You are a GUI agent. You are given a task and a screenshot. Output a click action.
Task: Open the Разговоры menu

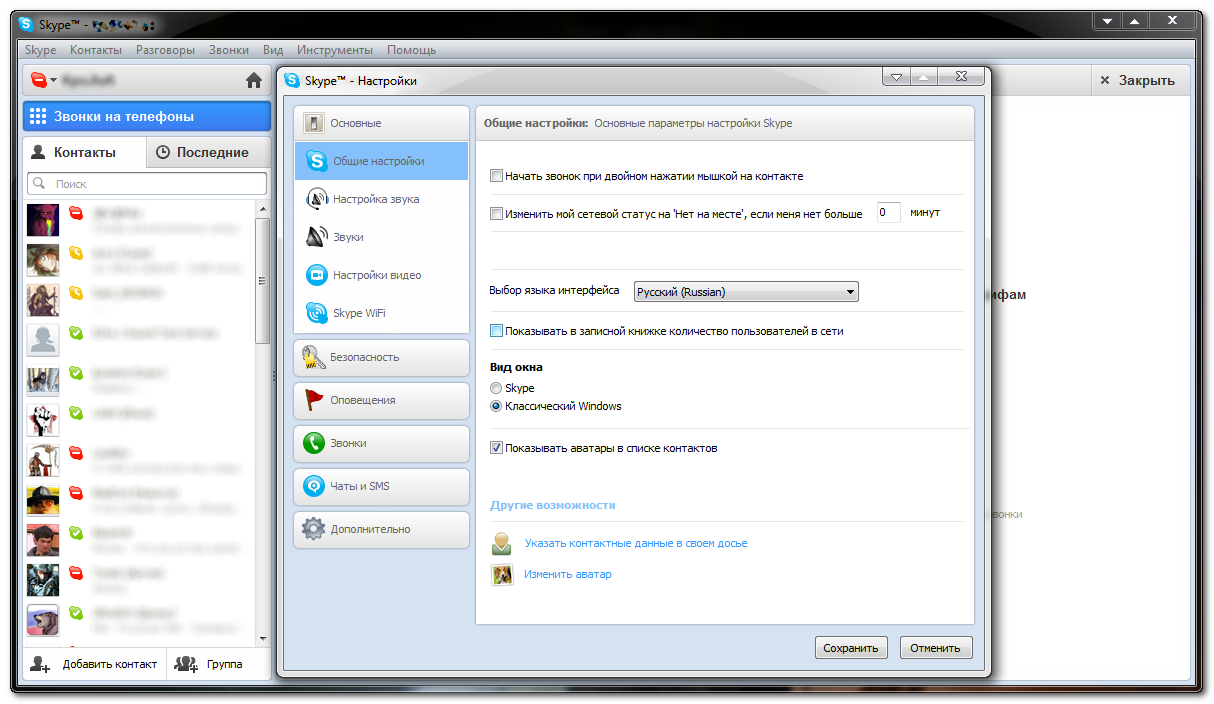[166, 50]
